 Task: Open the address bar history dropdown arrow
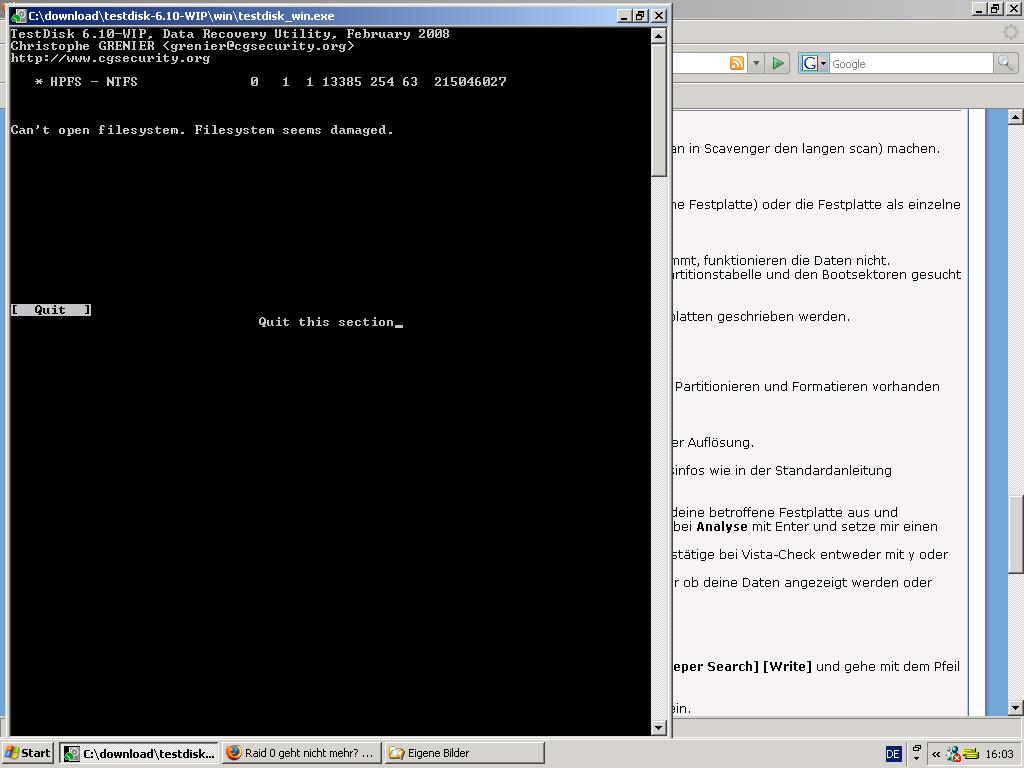click(x=756, y=63)
